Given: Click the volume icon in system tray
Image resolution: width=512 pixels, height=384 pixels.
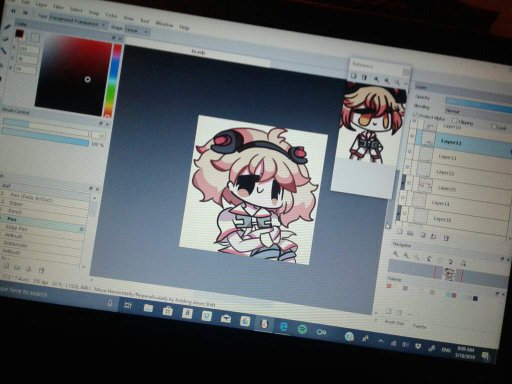Looking at the screenshot, I should point(405,345).
